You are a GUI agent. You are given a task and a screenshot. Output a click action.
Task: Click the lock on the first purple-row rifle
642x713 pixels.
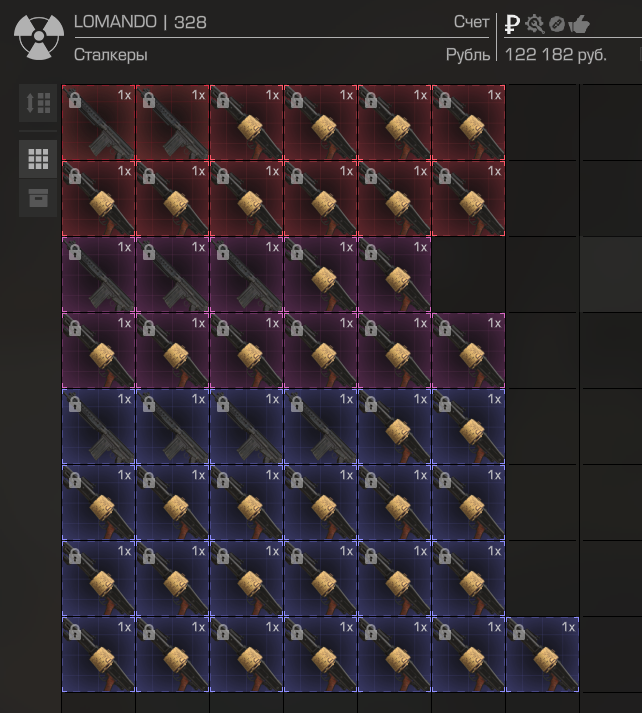point(75,252)
